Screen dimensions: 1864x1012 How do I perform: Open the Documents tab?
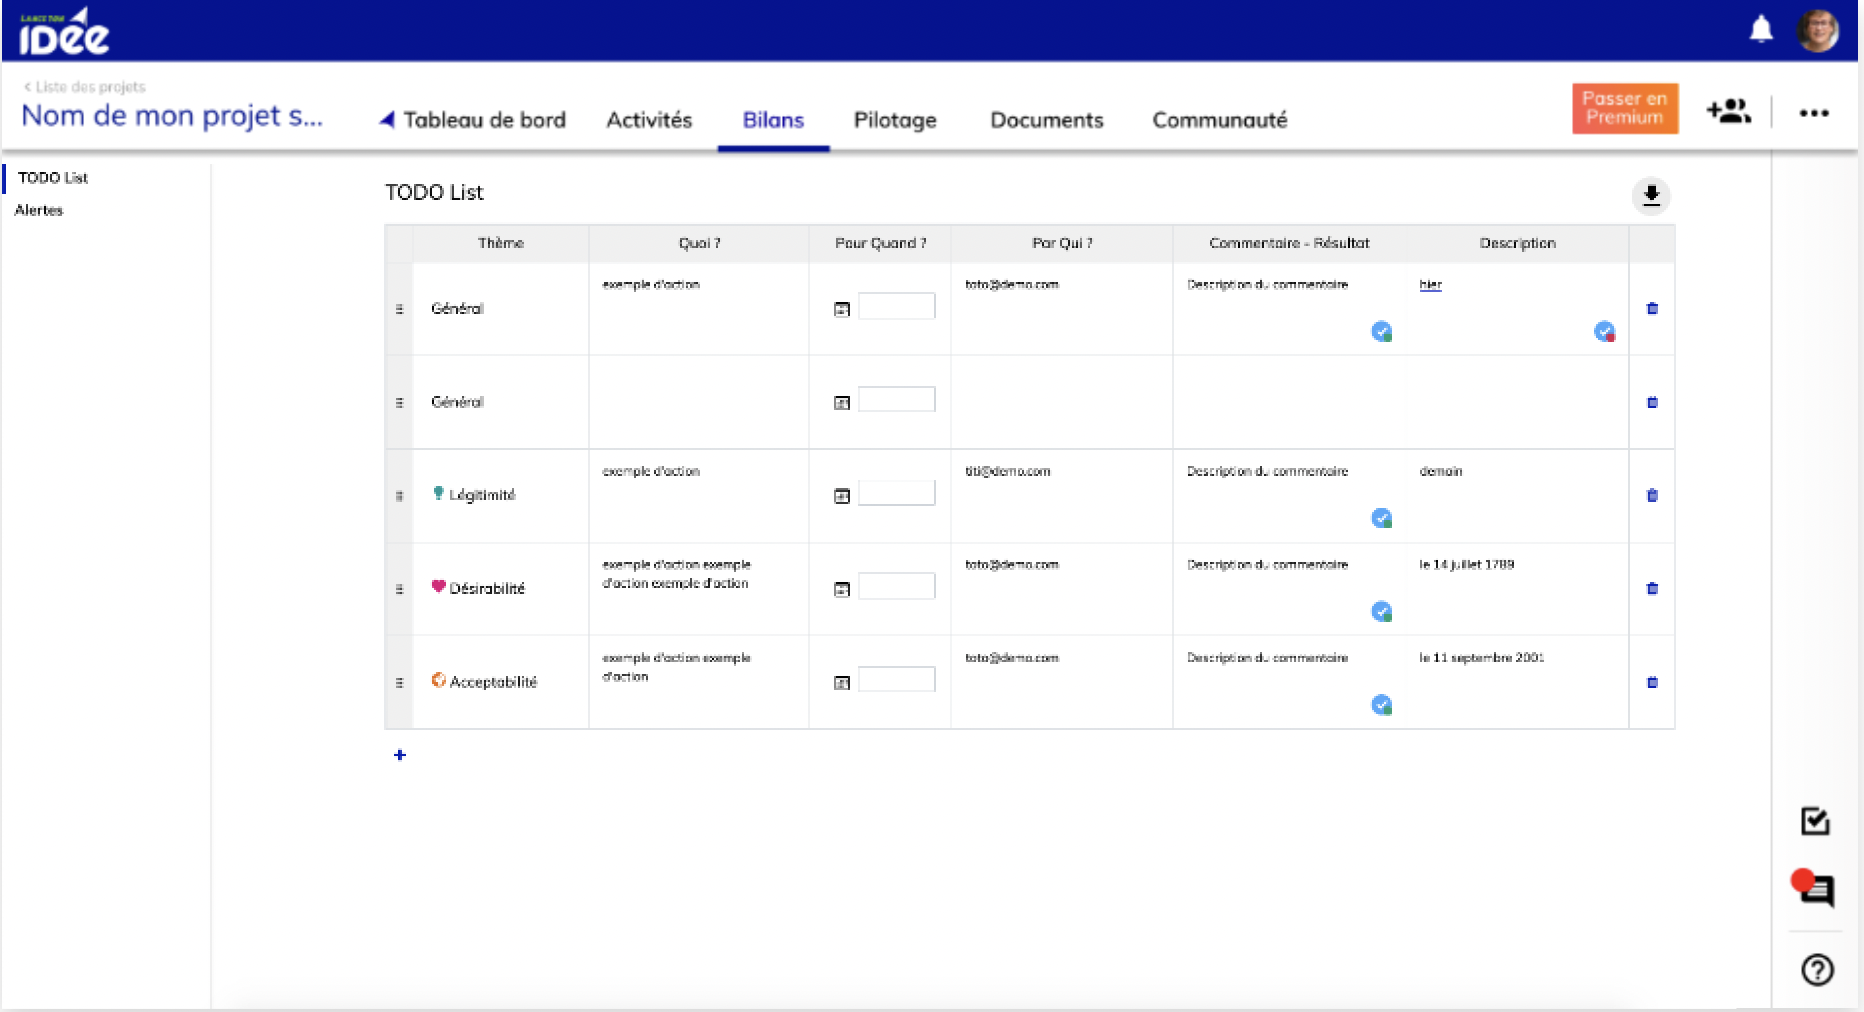click(1046, 120)
